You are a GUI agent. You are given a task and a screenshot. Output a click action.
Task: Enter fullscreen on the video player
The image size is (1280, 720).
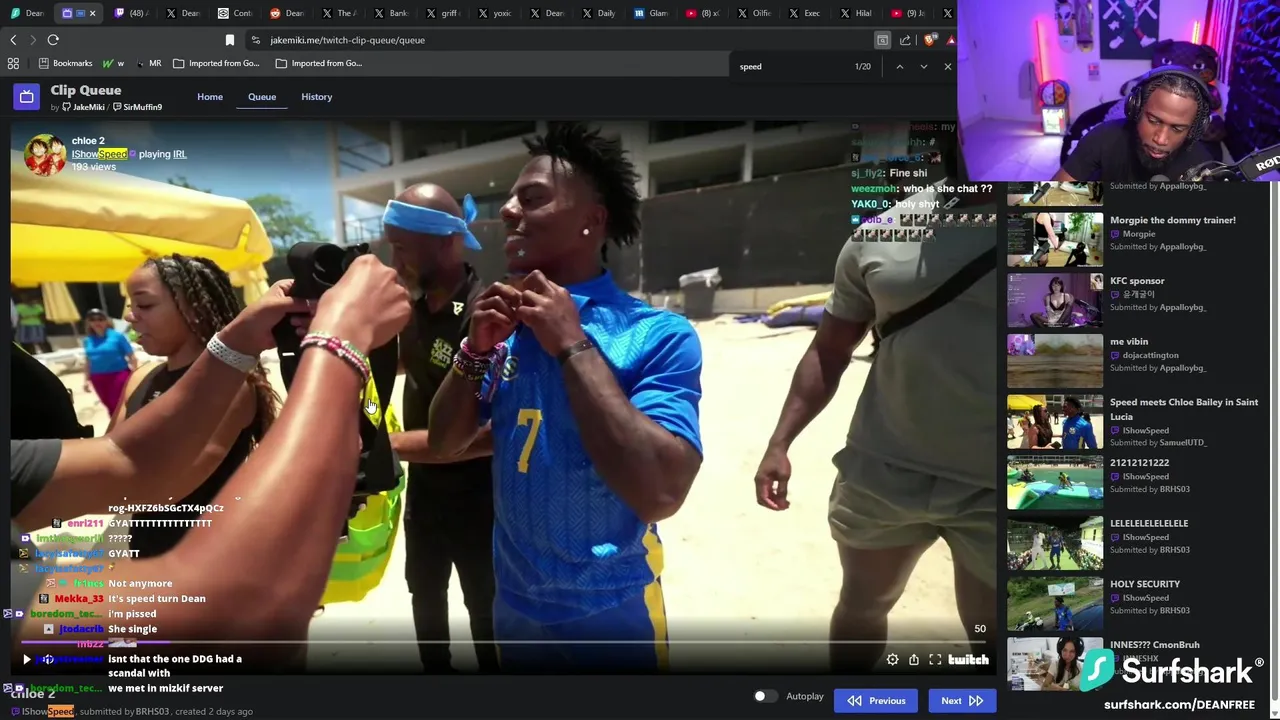pyautogui.click(x=935, y=660)
